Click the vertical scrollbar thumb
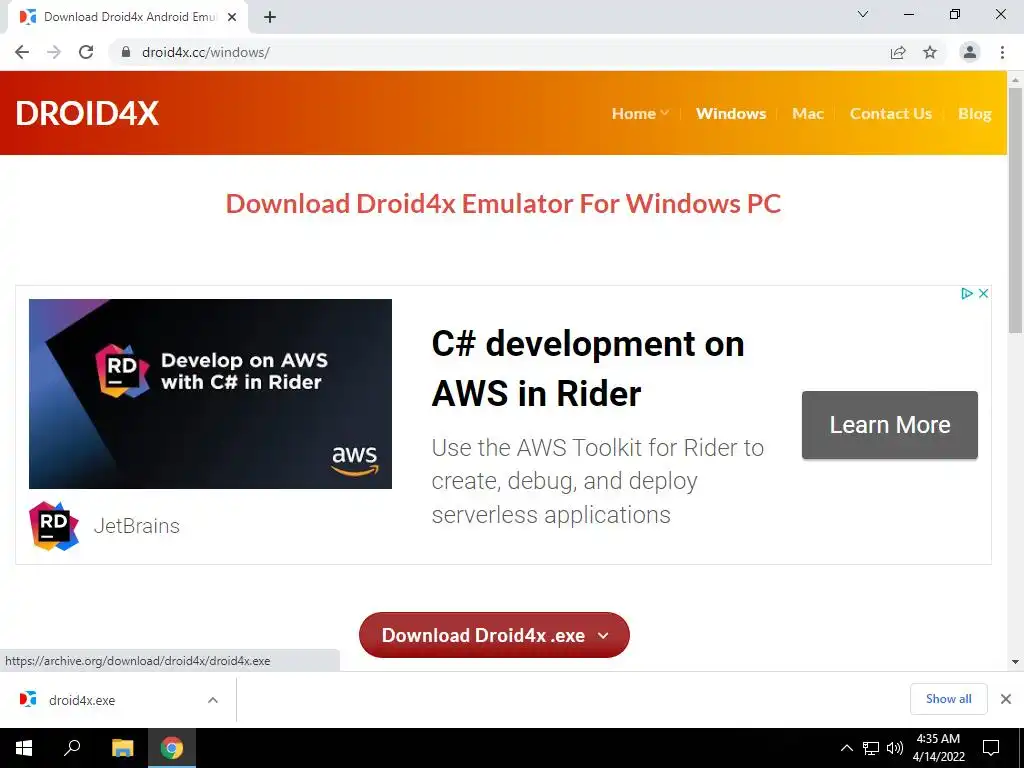Screen dimensions: 1024x768 [x=1015, y=210]
